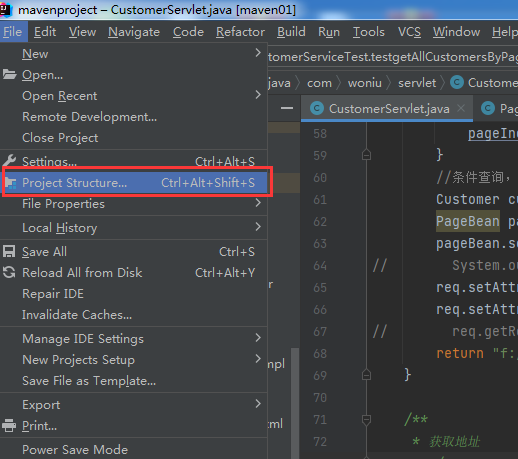Open the Code menu
This screenshot has height=459, width=518.
click(188, 32)
